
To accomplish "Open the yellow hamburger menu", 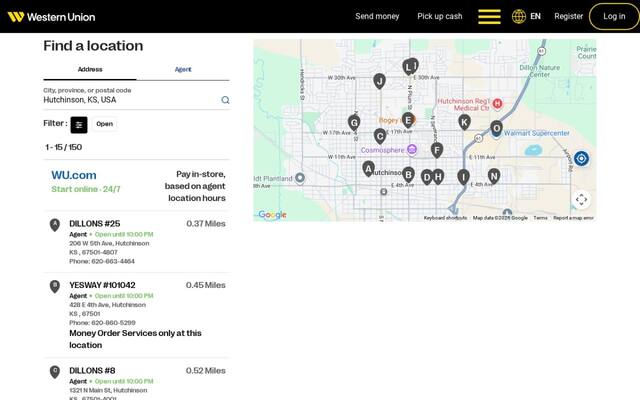I will click(x=489, y=16).
